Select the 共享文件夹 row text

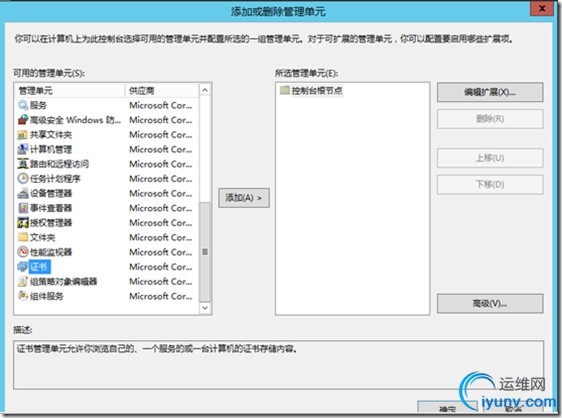click(x=51, y=135)
